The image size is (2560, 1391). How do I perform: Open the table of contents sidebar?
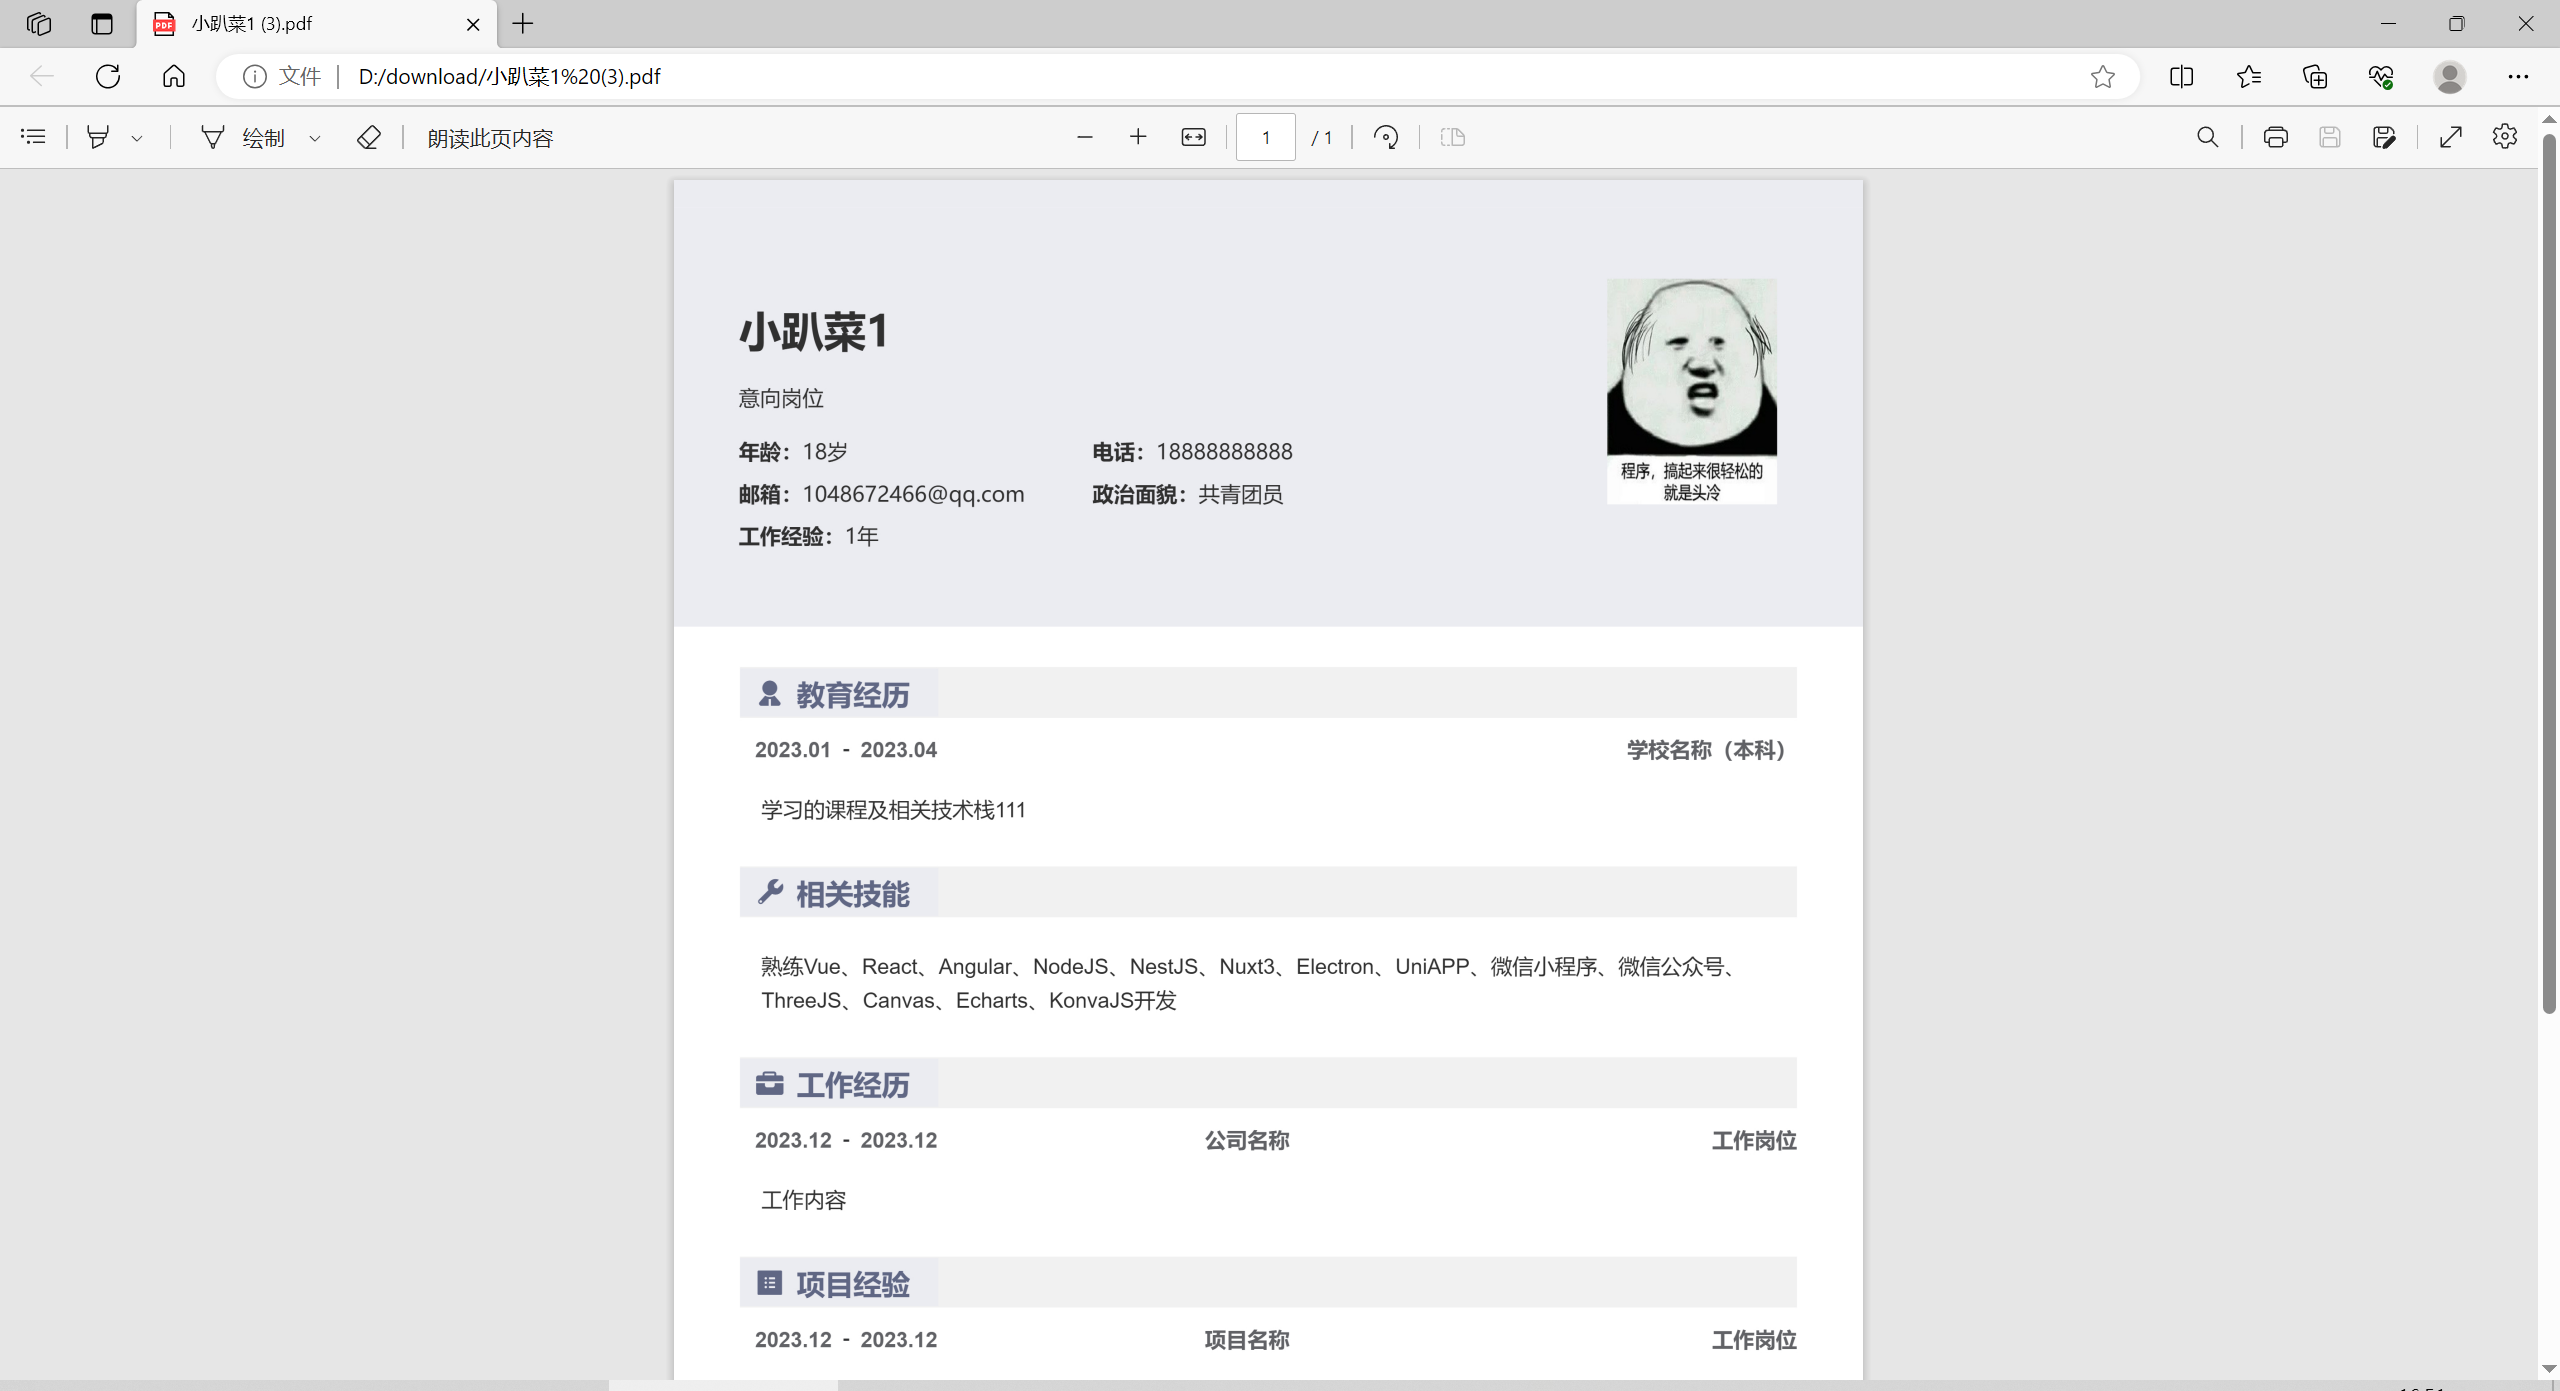pyautogui.click(x=33, y=137)
